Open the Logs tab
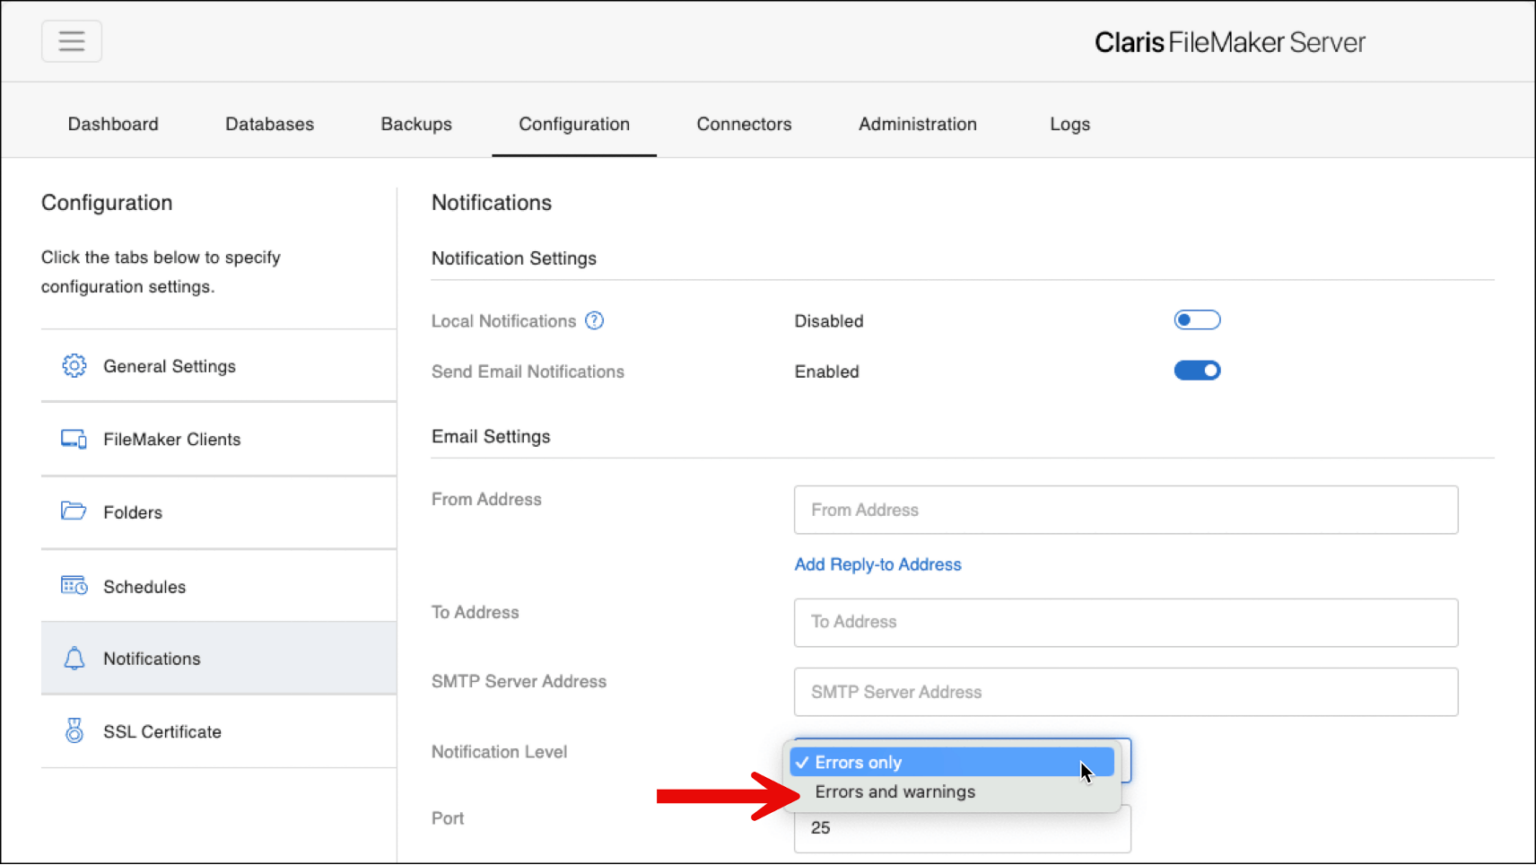 pos(1069,124)
